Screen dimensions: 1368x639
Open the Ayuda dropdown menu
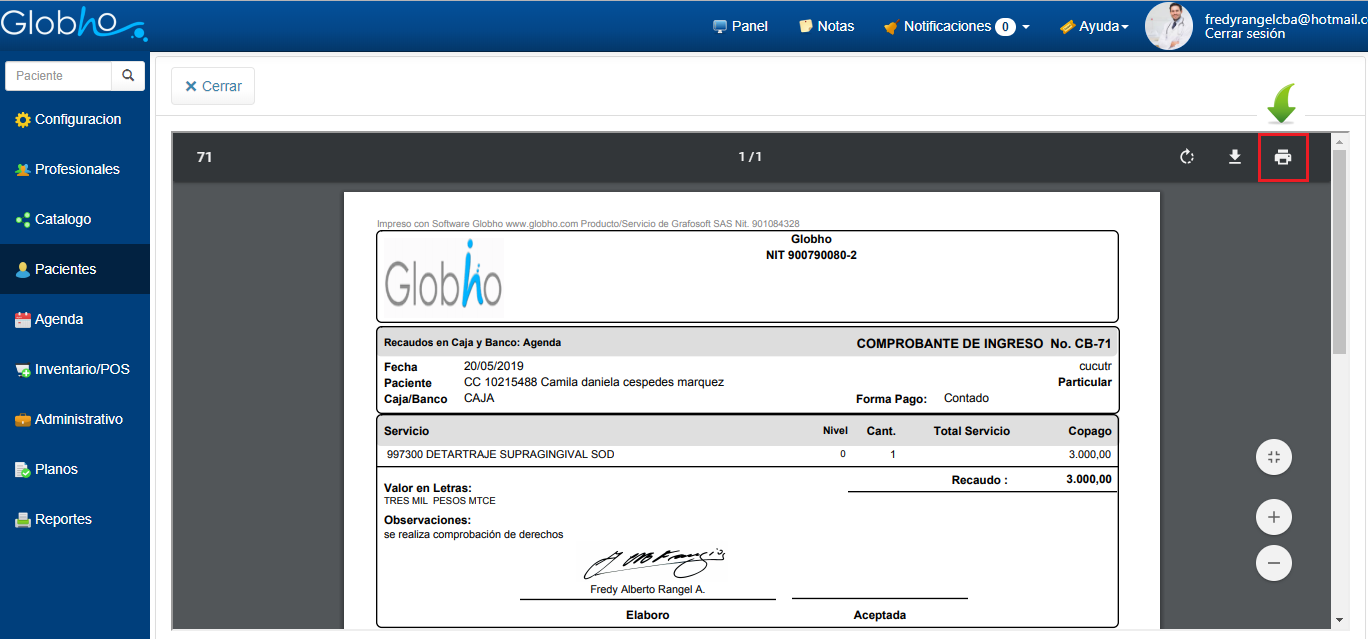[x=1095, y=27]
